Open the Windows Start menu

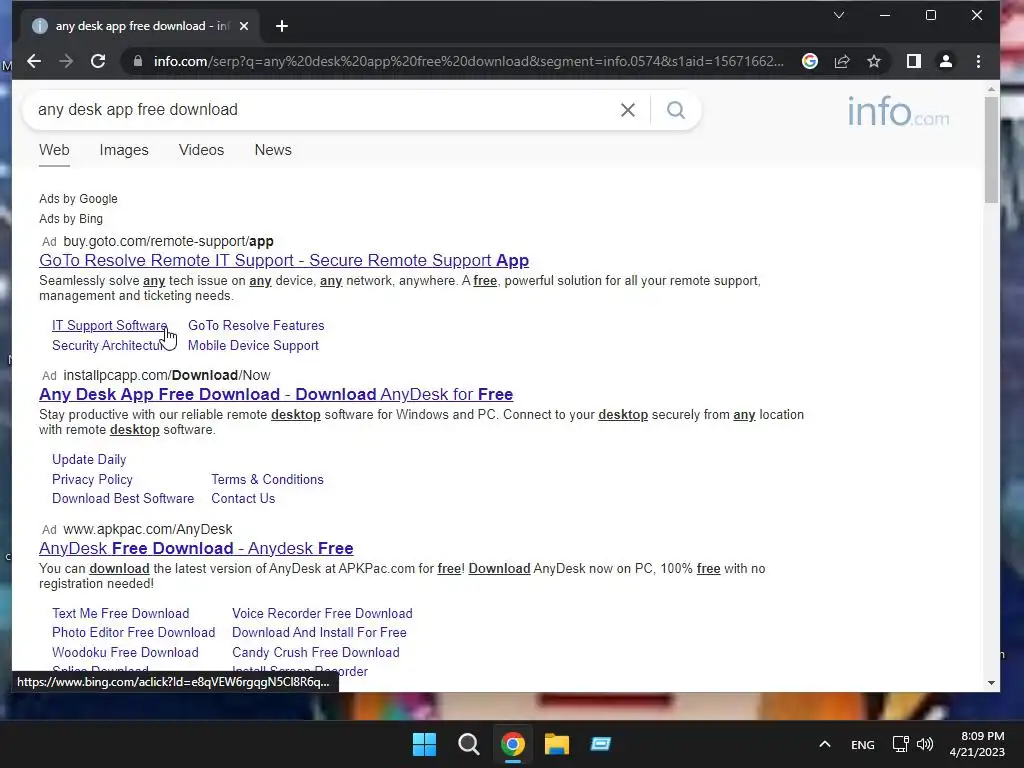[x=424, y=744]
